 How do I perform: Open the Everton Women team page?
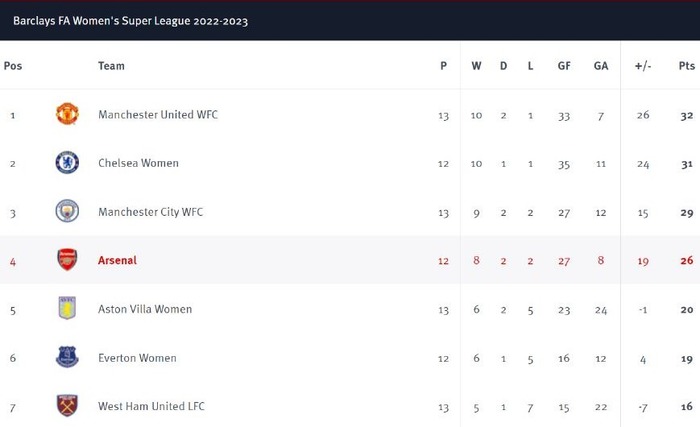point(138,358)
